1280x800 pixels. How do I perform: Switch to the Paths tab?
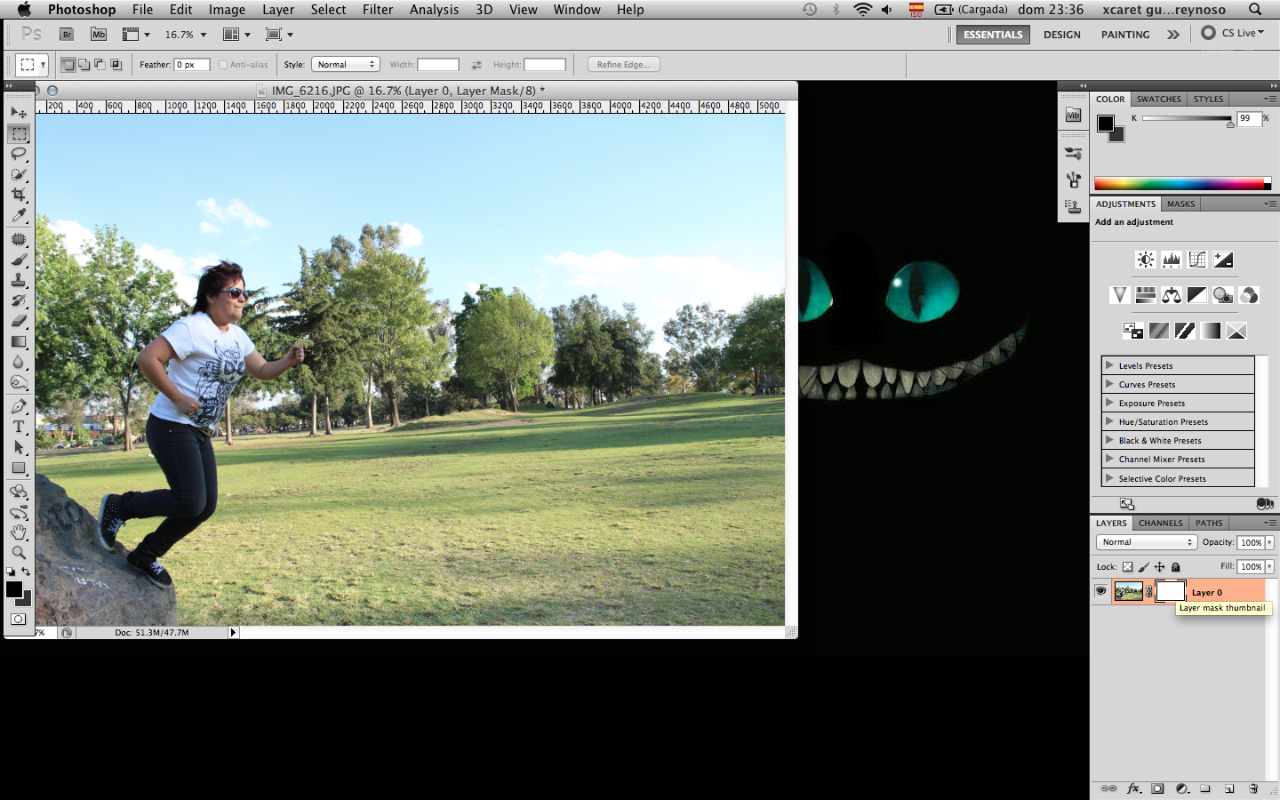point(1209,523)
